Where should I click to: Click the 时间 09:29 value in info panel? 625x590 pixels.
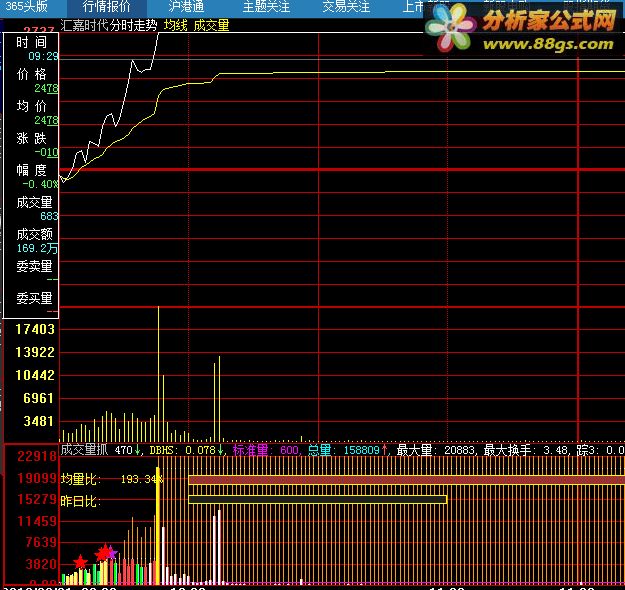click(x=43, y=56)
